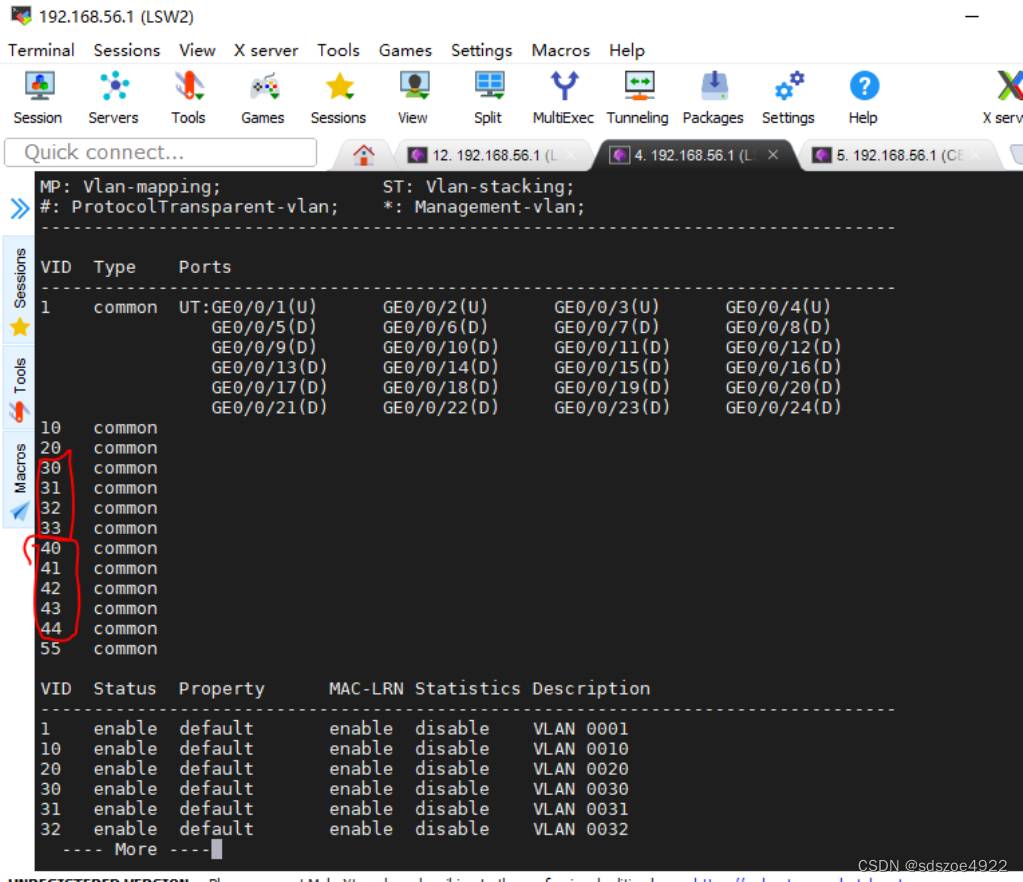Image resolution: width=1023 pixels, height=882 pixels.
Task: Click the VID 55 common row
Action: point(99,649)
